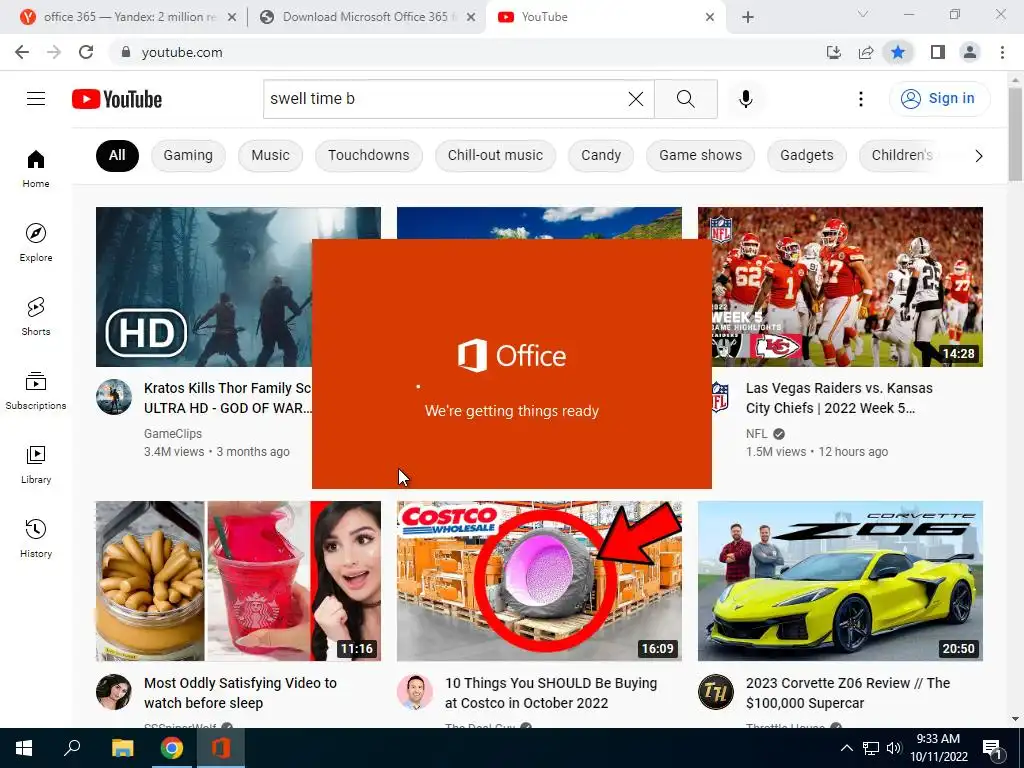Select the Music filter chip
The image size is (1024, 768).
tap(270, 155)
